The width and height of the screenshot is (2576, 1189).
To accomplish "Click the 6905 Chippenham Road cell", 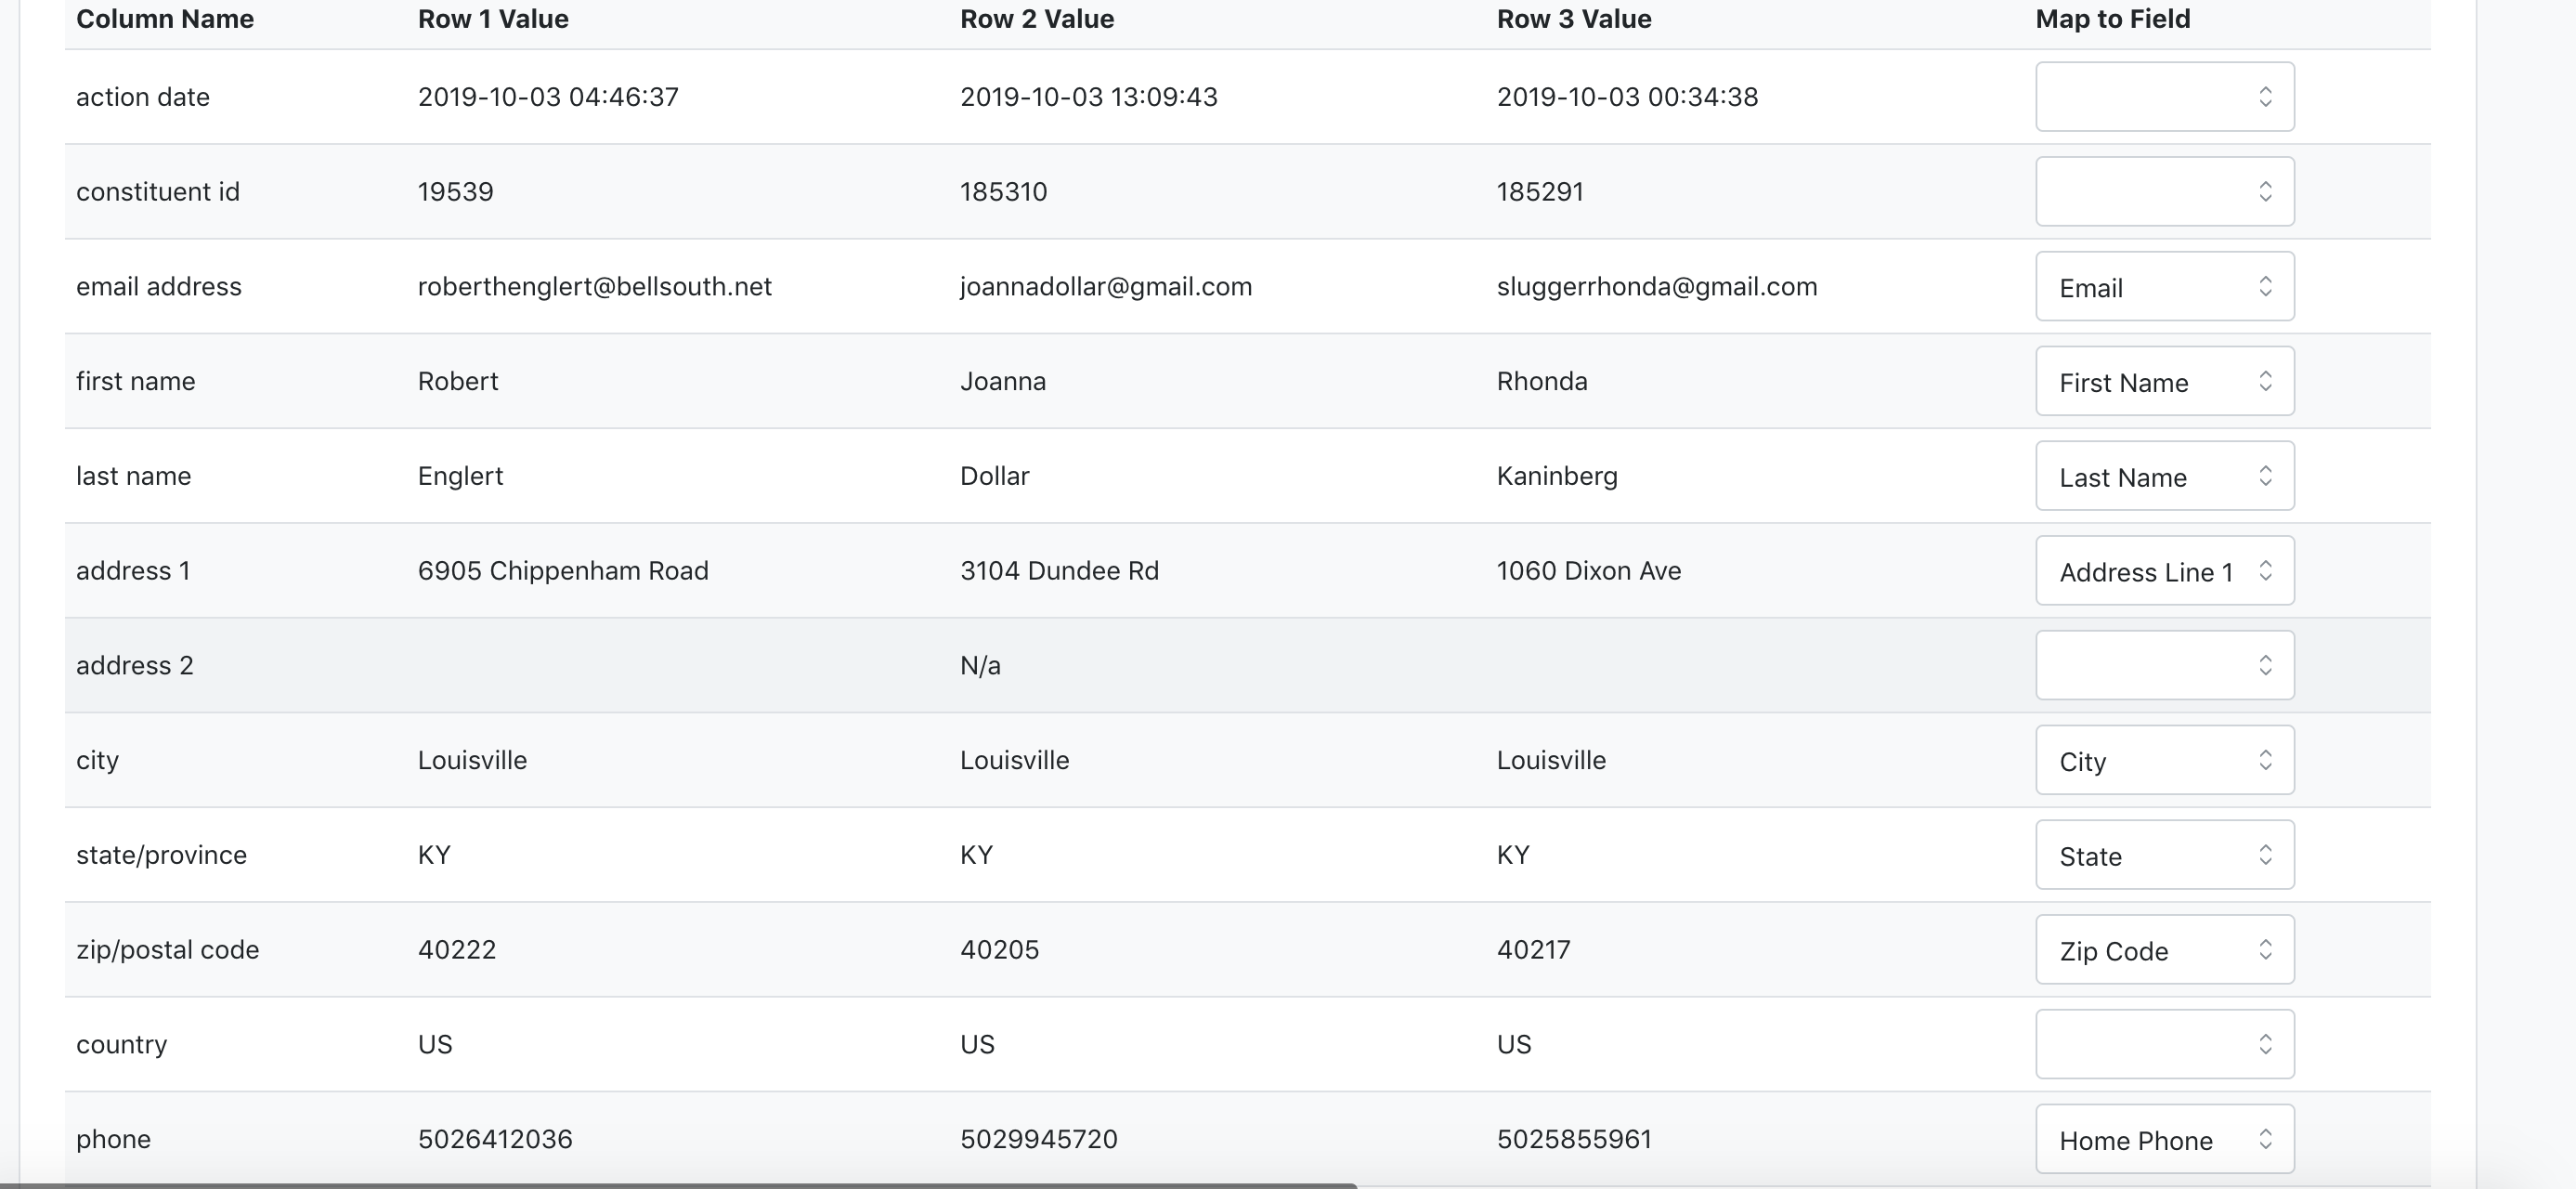I will 563,571.
